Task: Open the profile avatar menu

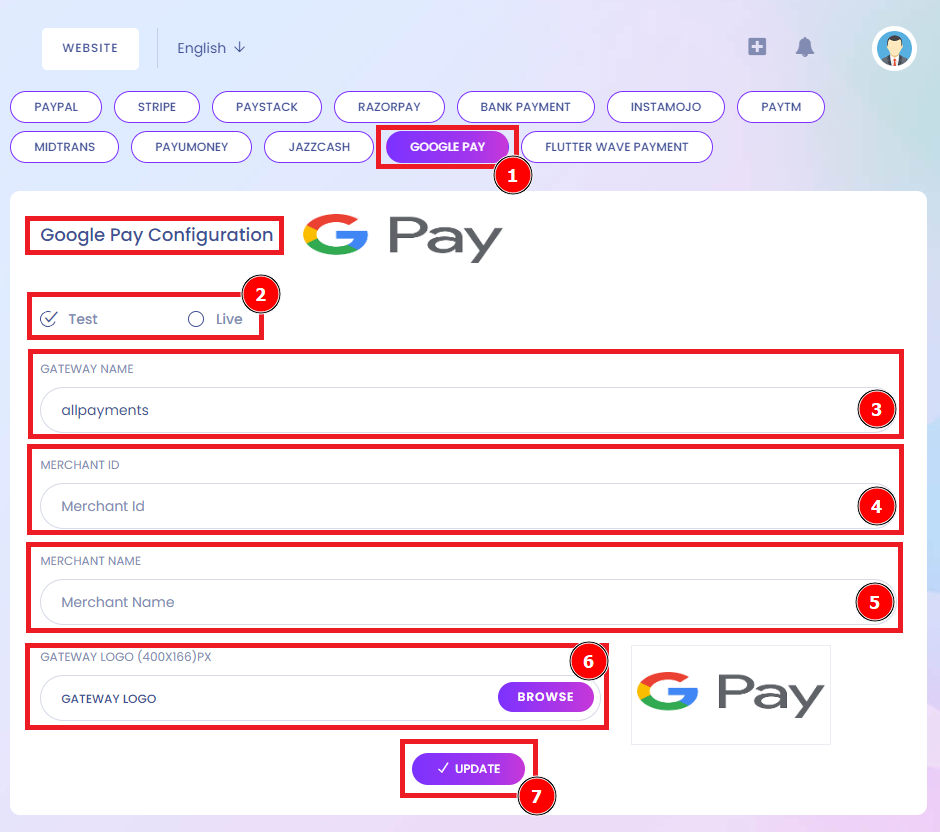Action: [x=893, y=48]
